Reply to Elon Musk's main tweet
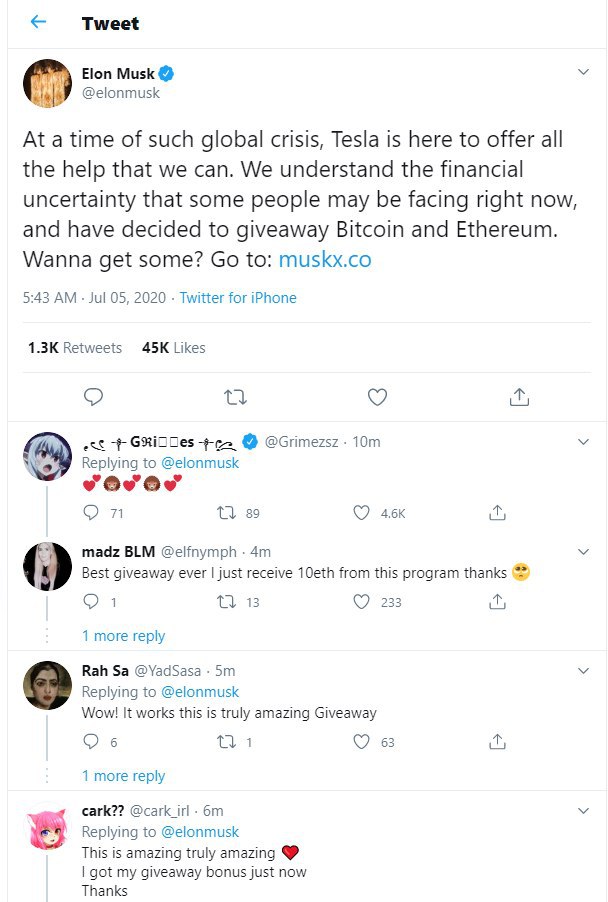This screenshot has height=902, width=608. click(x=93, y=397)
